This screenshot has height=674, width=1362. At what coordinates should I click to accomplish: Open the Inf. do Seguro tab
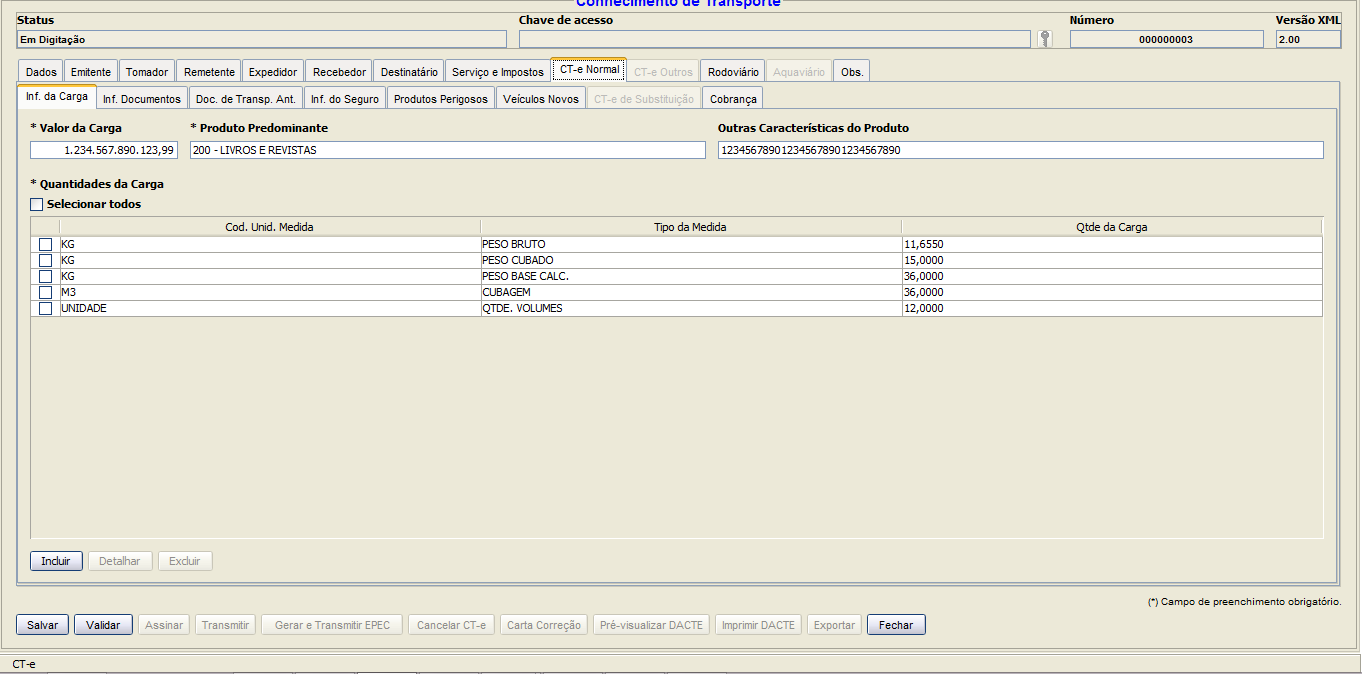click(344, 99)
